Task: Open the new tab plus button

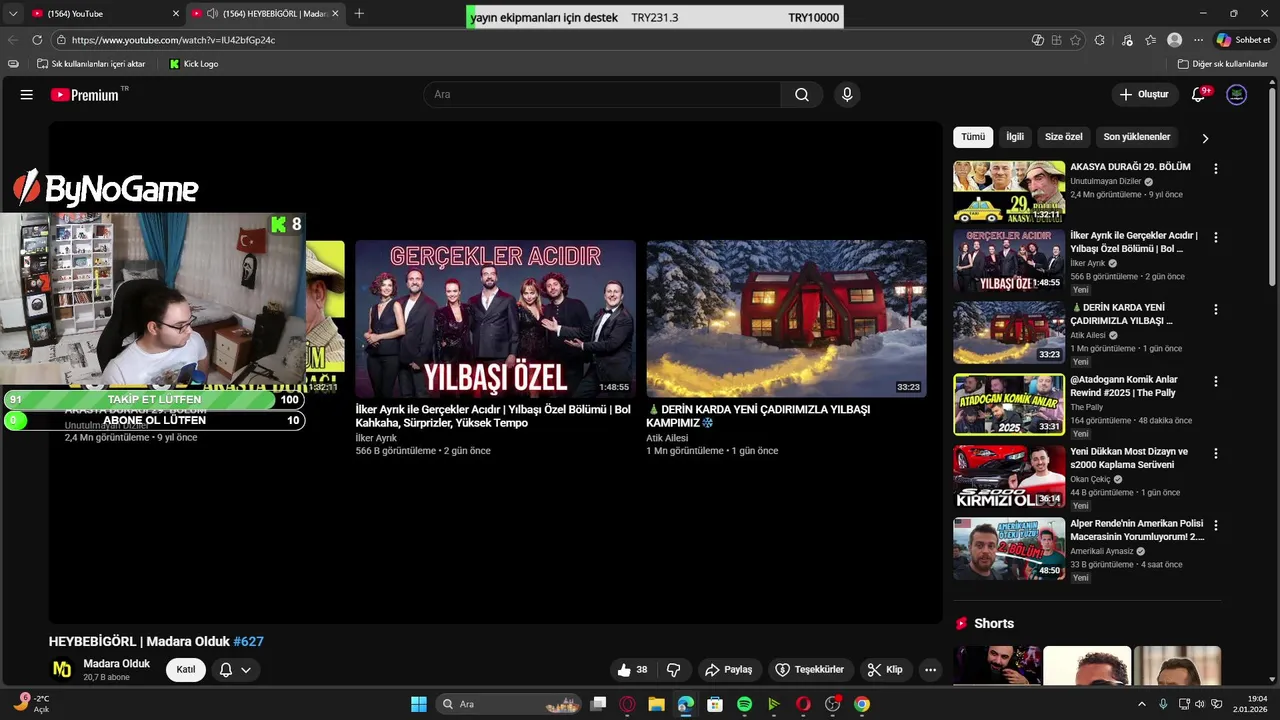Action: click(x=359, y=13)
